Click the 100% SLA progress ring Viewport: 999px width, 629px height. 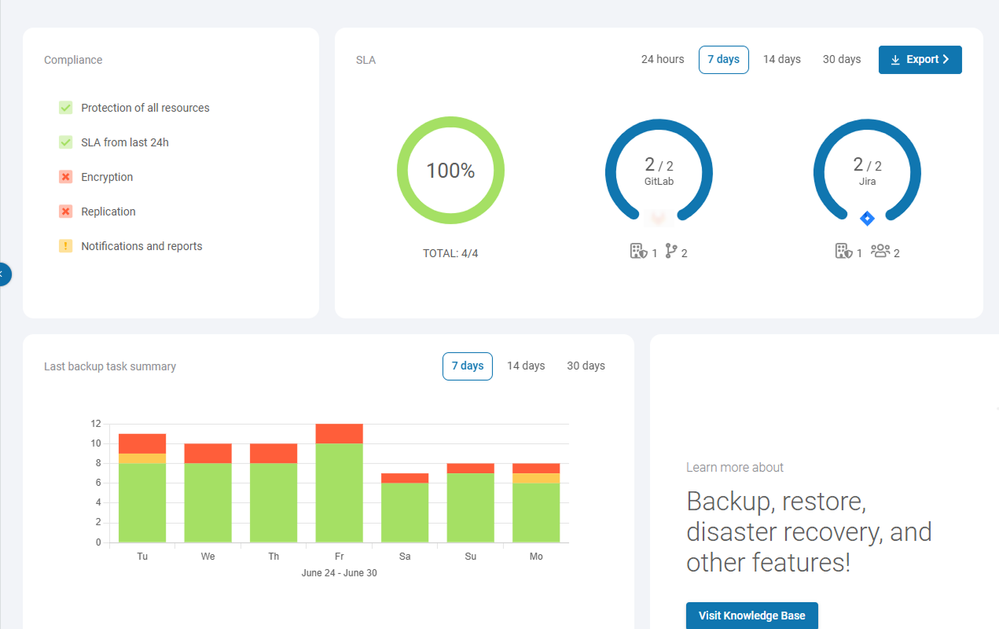coord(450,170)
